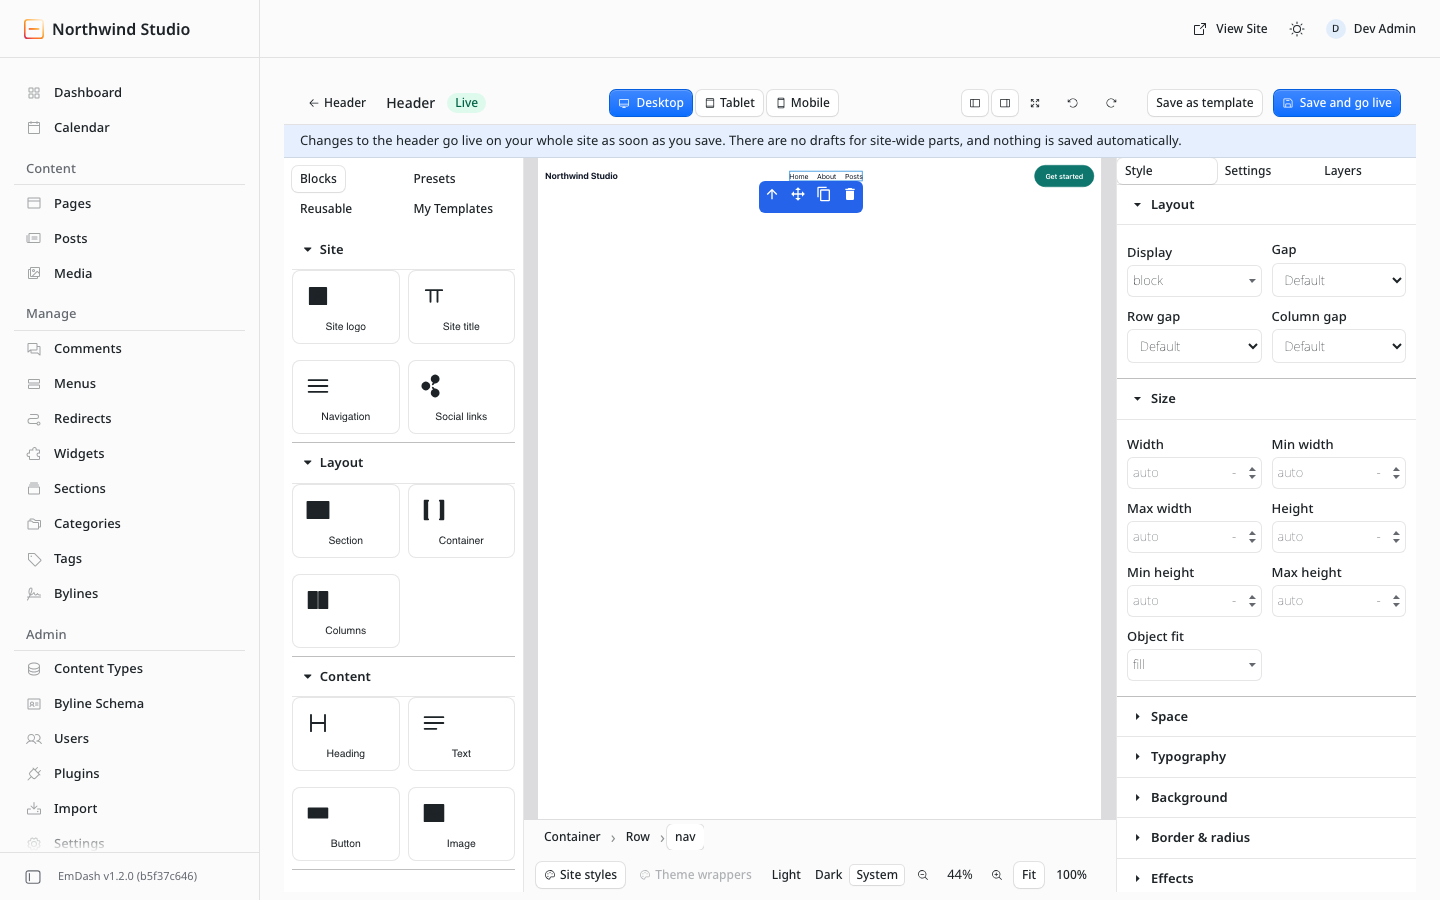Duplicate the selected nav block

pos(824,195)
